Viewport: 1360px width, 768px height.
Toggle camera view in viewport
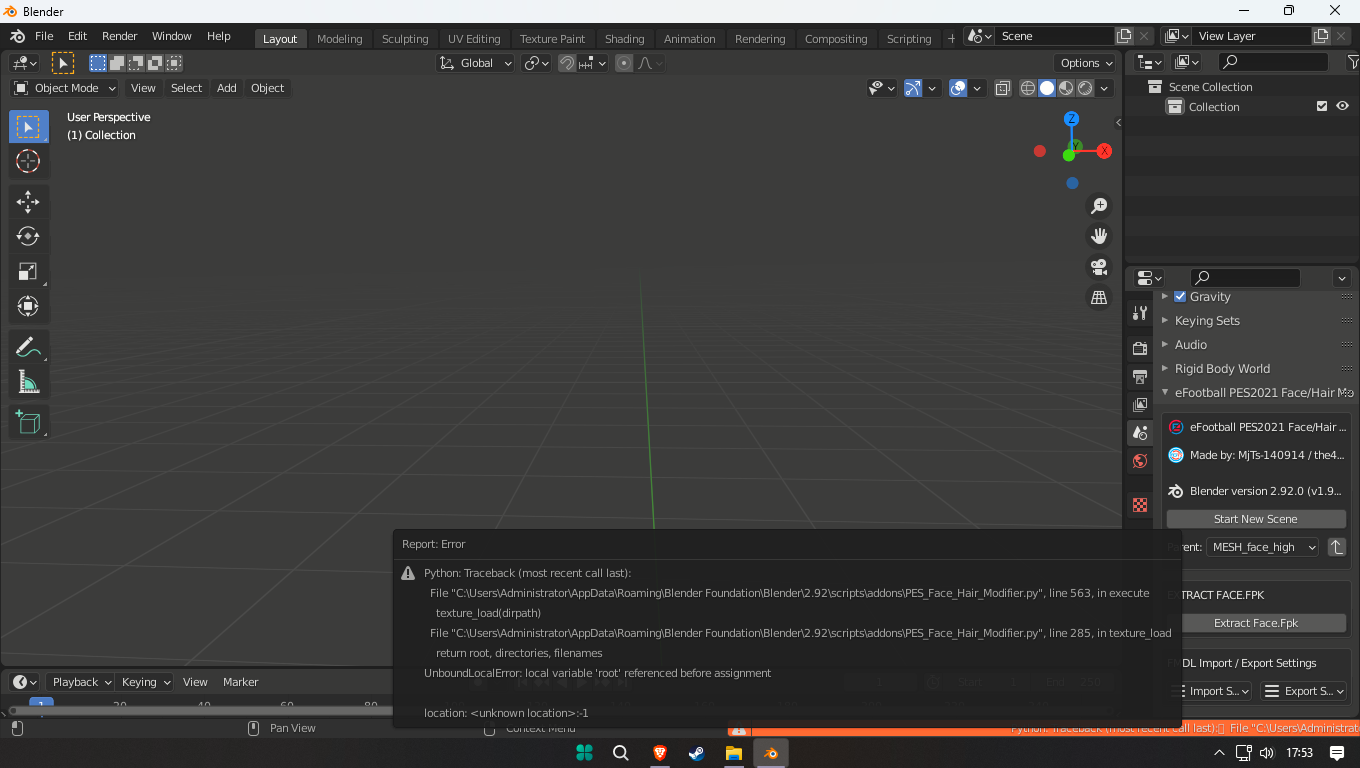click(x=1099, y=267)
